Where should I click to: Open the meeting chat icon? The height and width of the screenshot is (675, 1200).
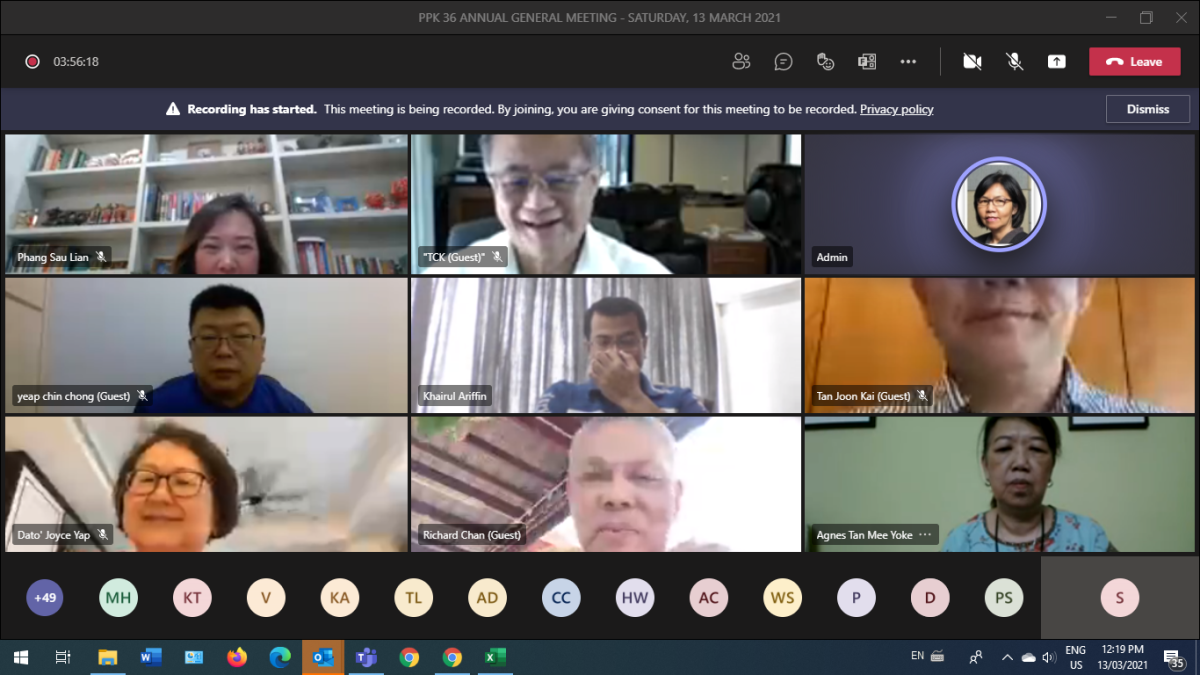tap(783, 61)
